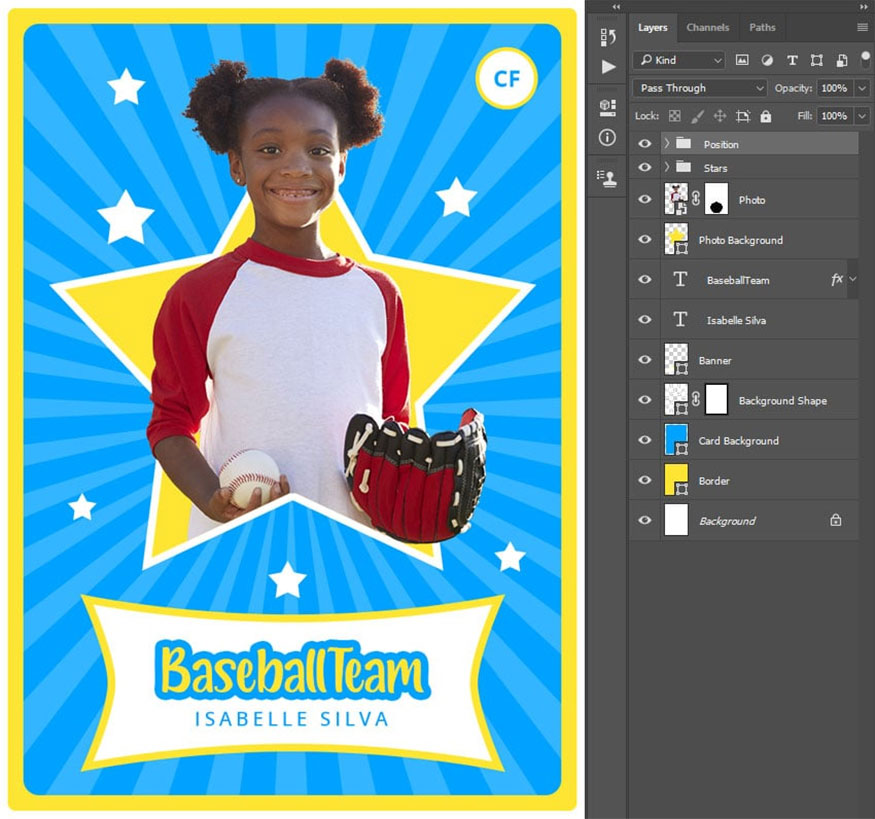Viewport: 875px width, 819px height.
Task: Toggle visibility of the Banner layer
Action: 645,360
